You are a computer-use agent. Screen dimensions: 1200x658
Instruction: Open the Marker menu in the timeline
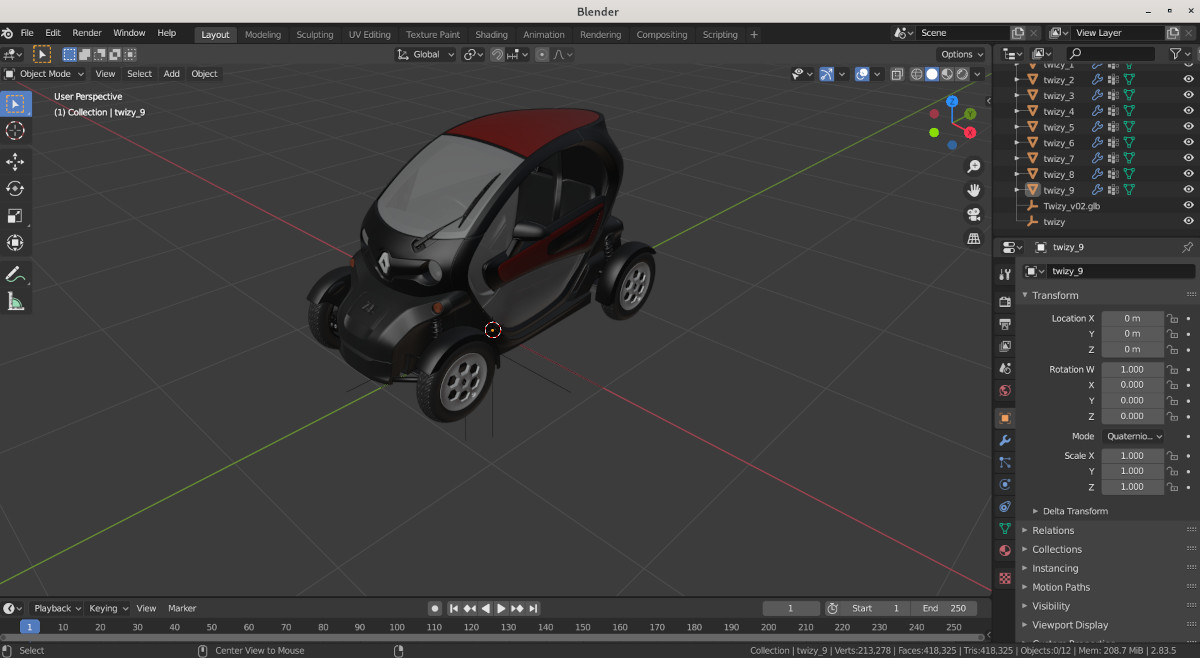pos(182,608)
